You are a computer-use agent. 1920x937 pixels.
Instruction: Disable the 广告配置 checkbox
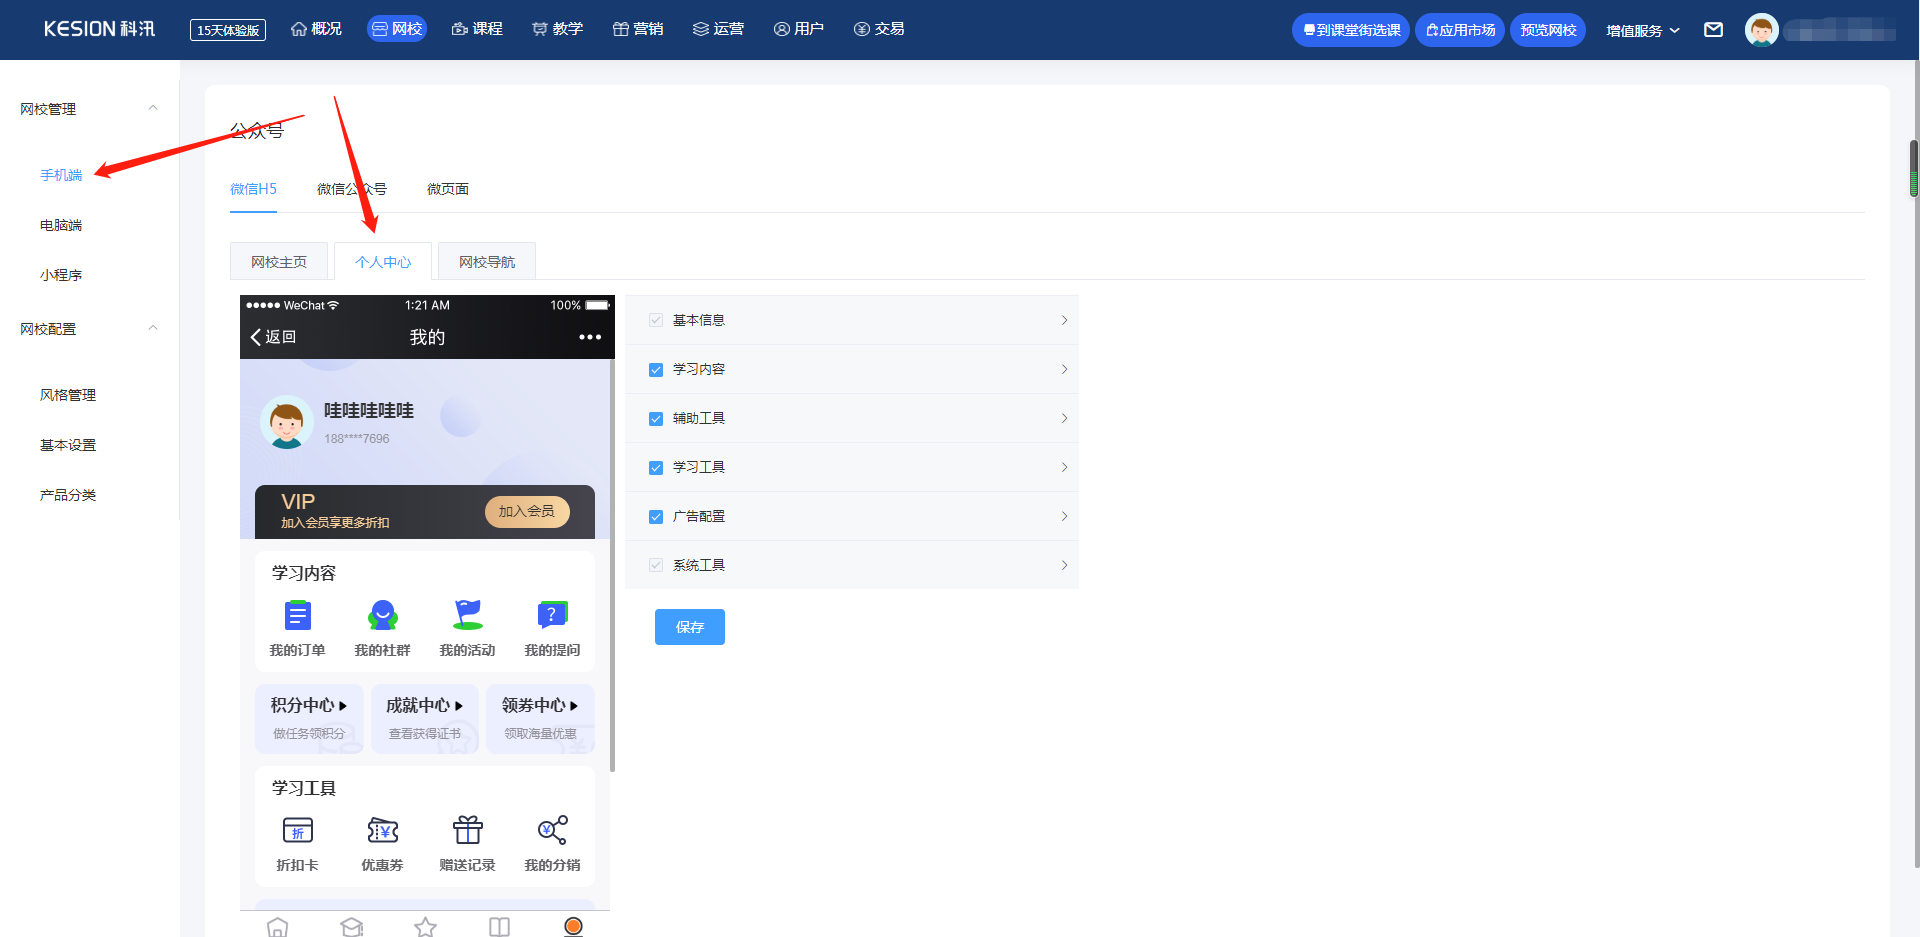(x=656, y=517)
